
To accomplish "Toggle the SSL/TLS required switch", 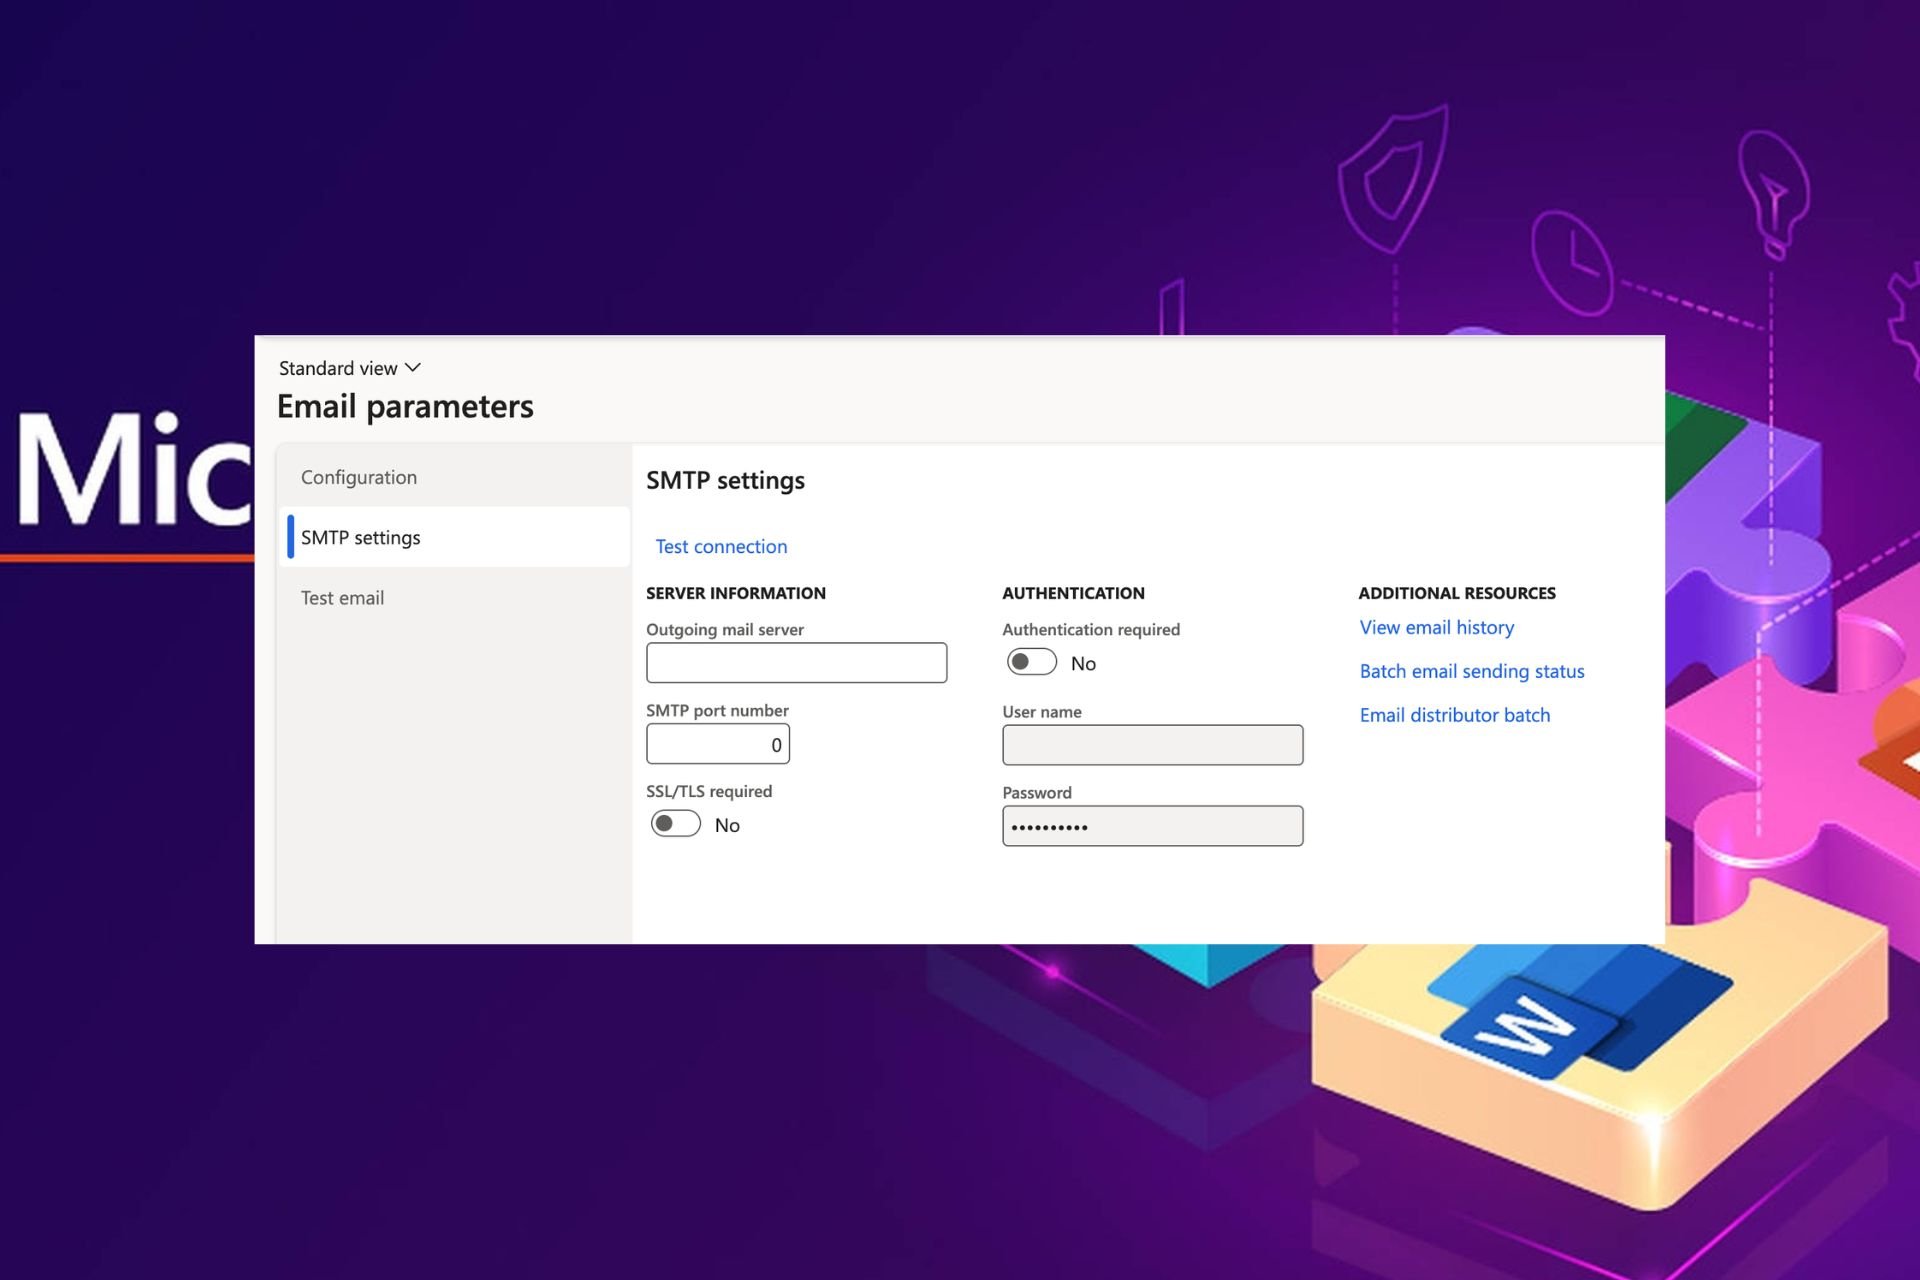I will point(675,824).
